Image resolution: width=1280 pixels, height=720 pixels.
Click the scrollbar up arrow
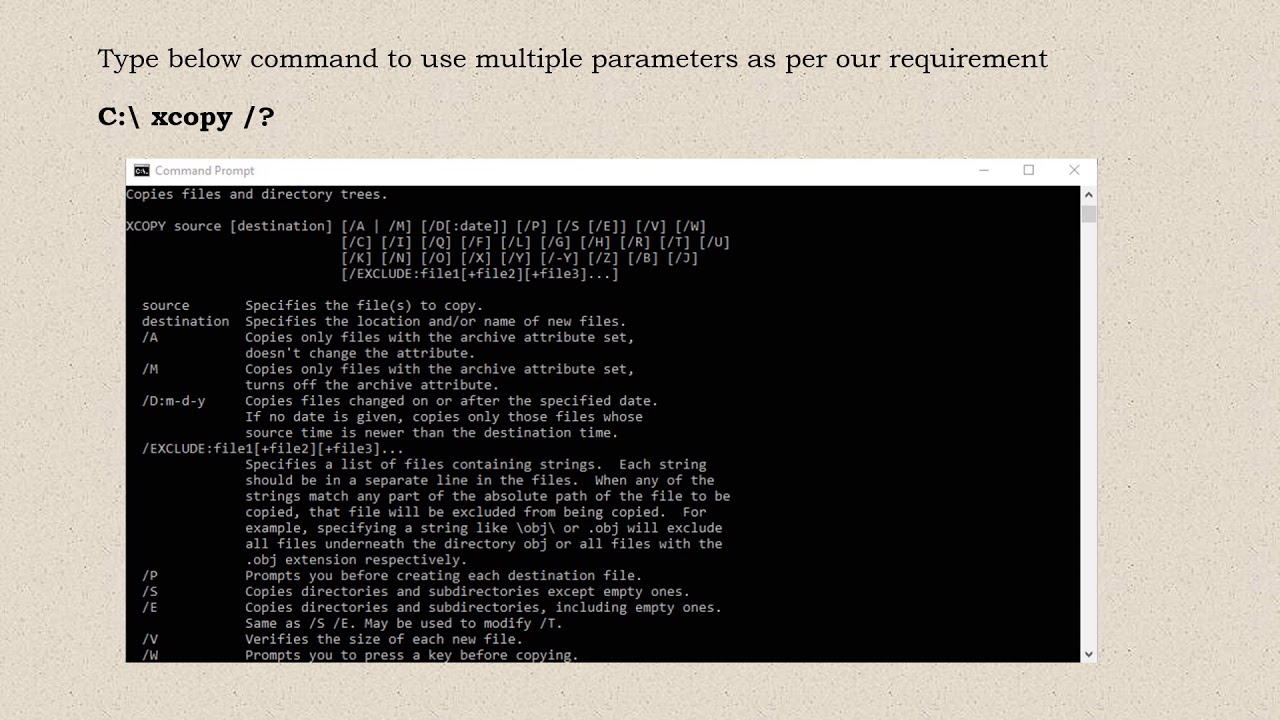(1089, 195)
